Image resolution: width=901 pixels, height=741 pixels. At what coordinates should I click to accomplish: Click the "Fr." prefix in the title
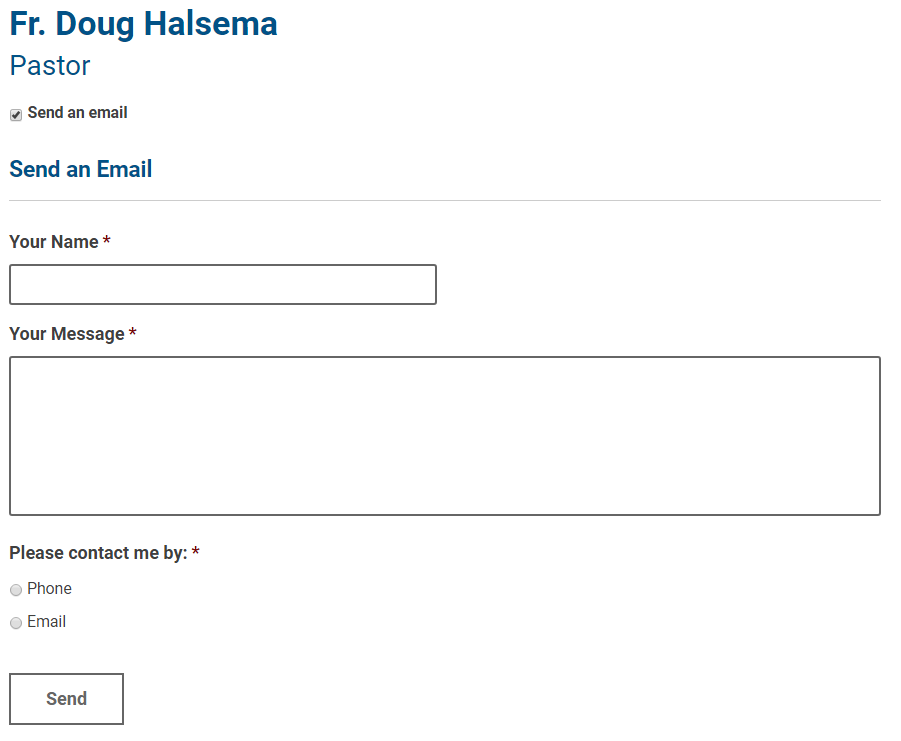(28, 24)
